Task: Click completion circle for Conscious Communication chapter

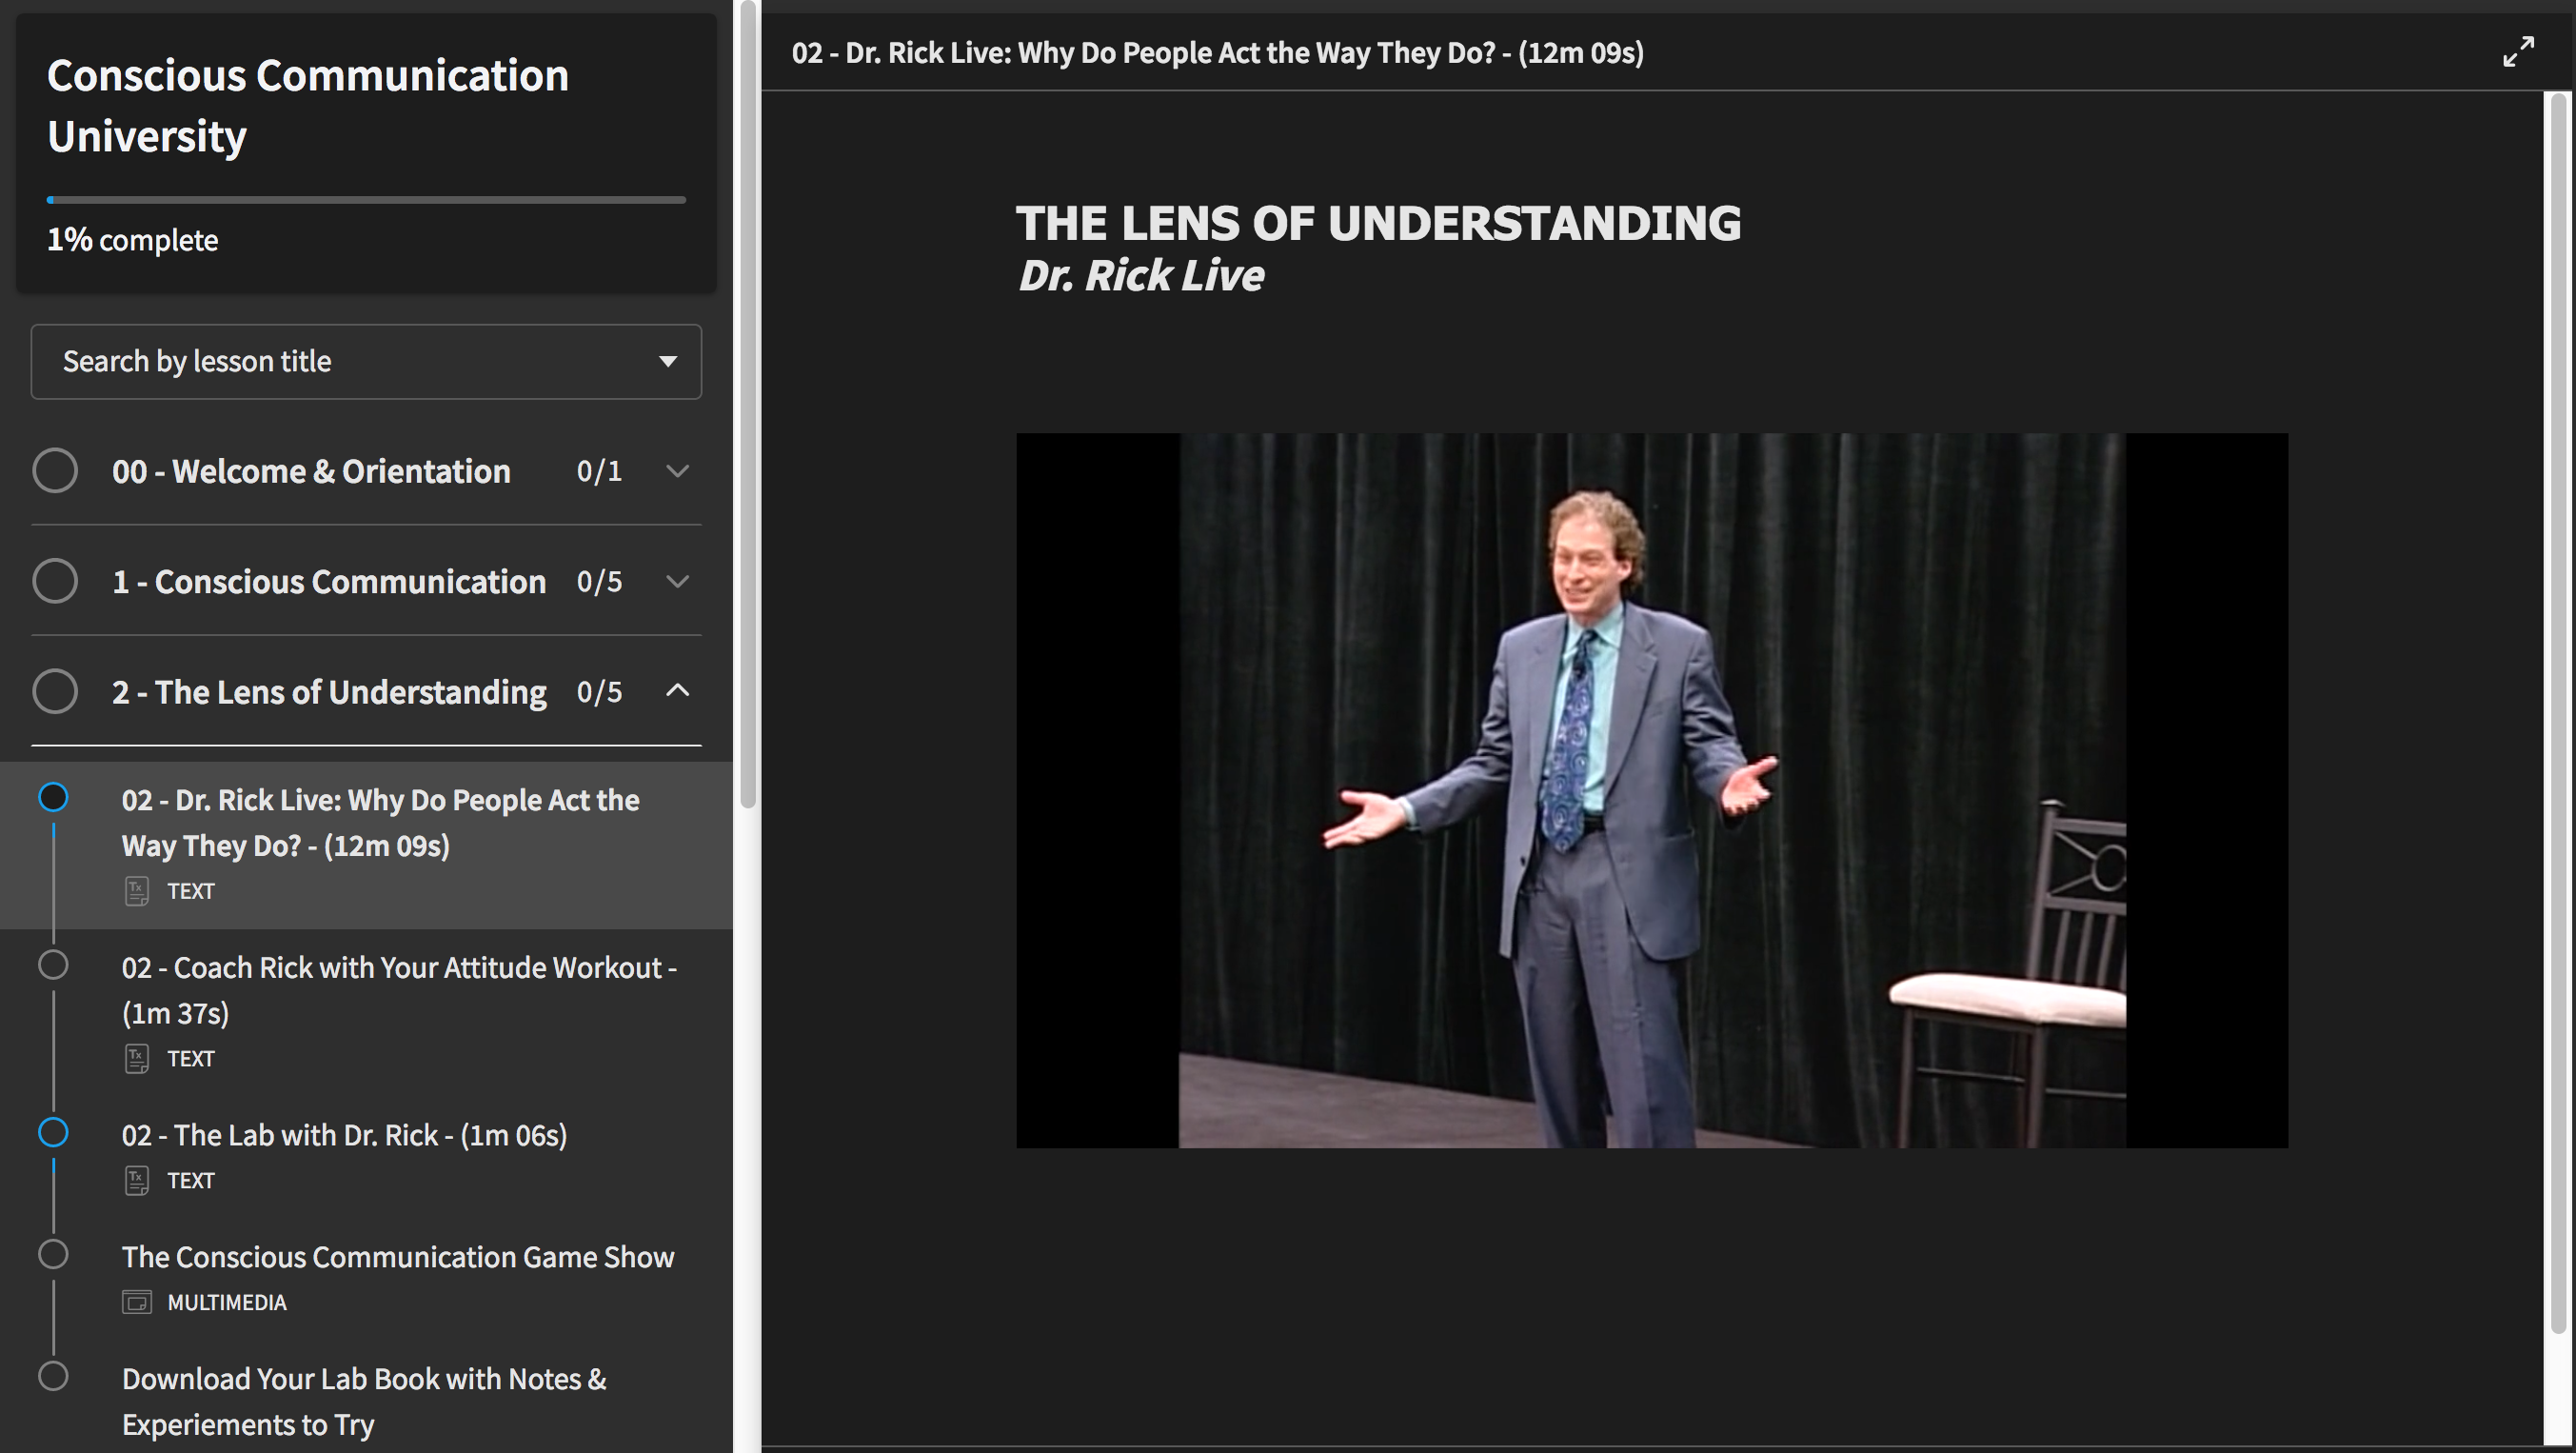Action: pyautogui.click(x=55, y=581)
